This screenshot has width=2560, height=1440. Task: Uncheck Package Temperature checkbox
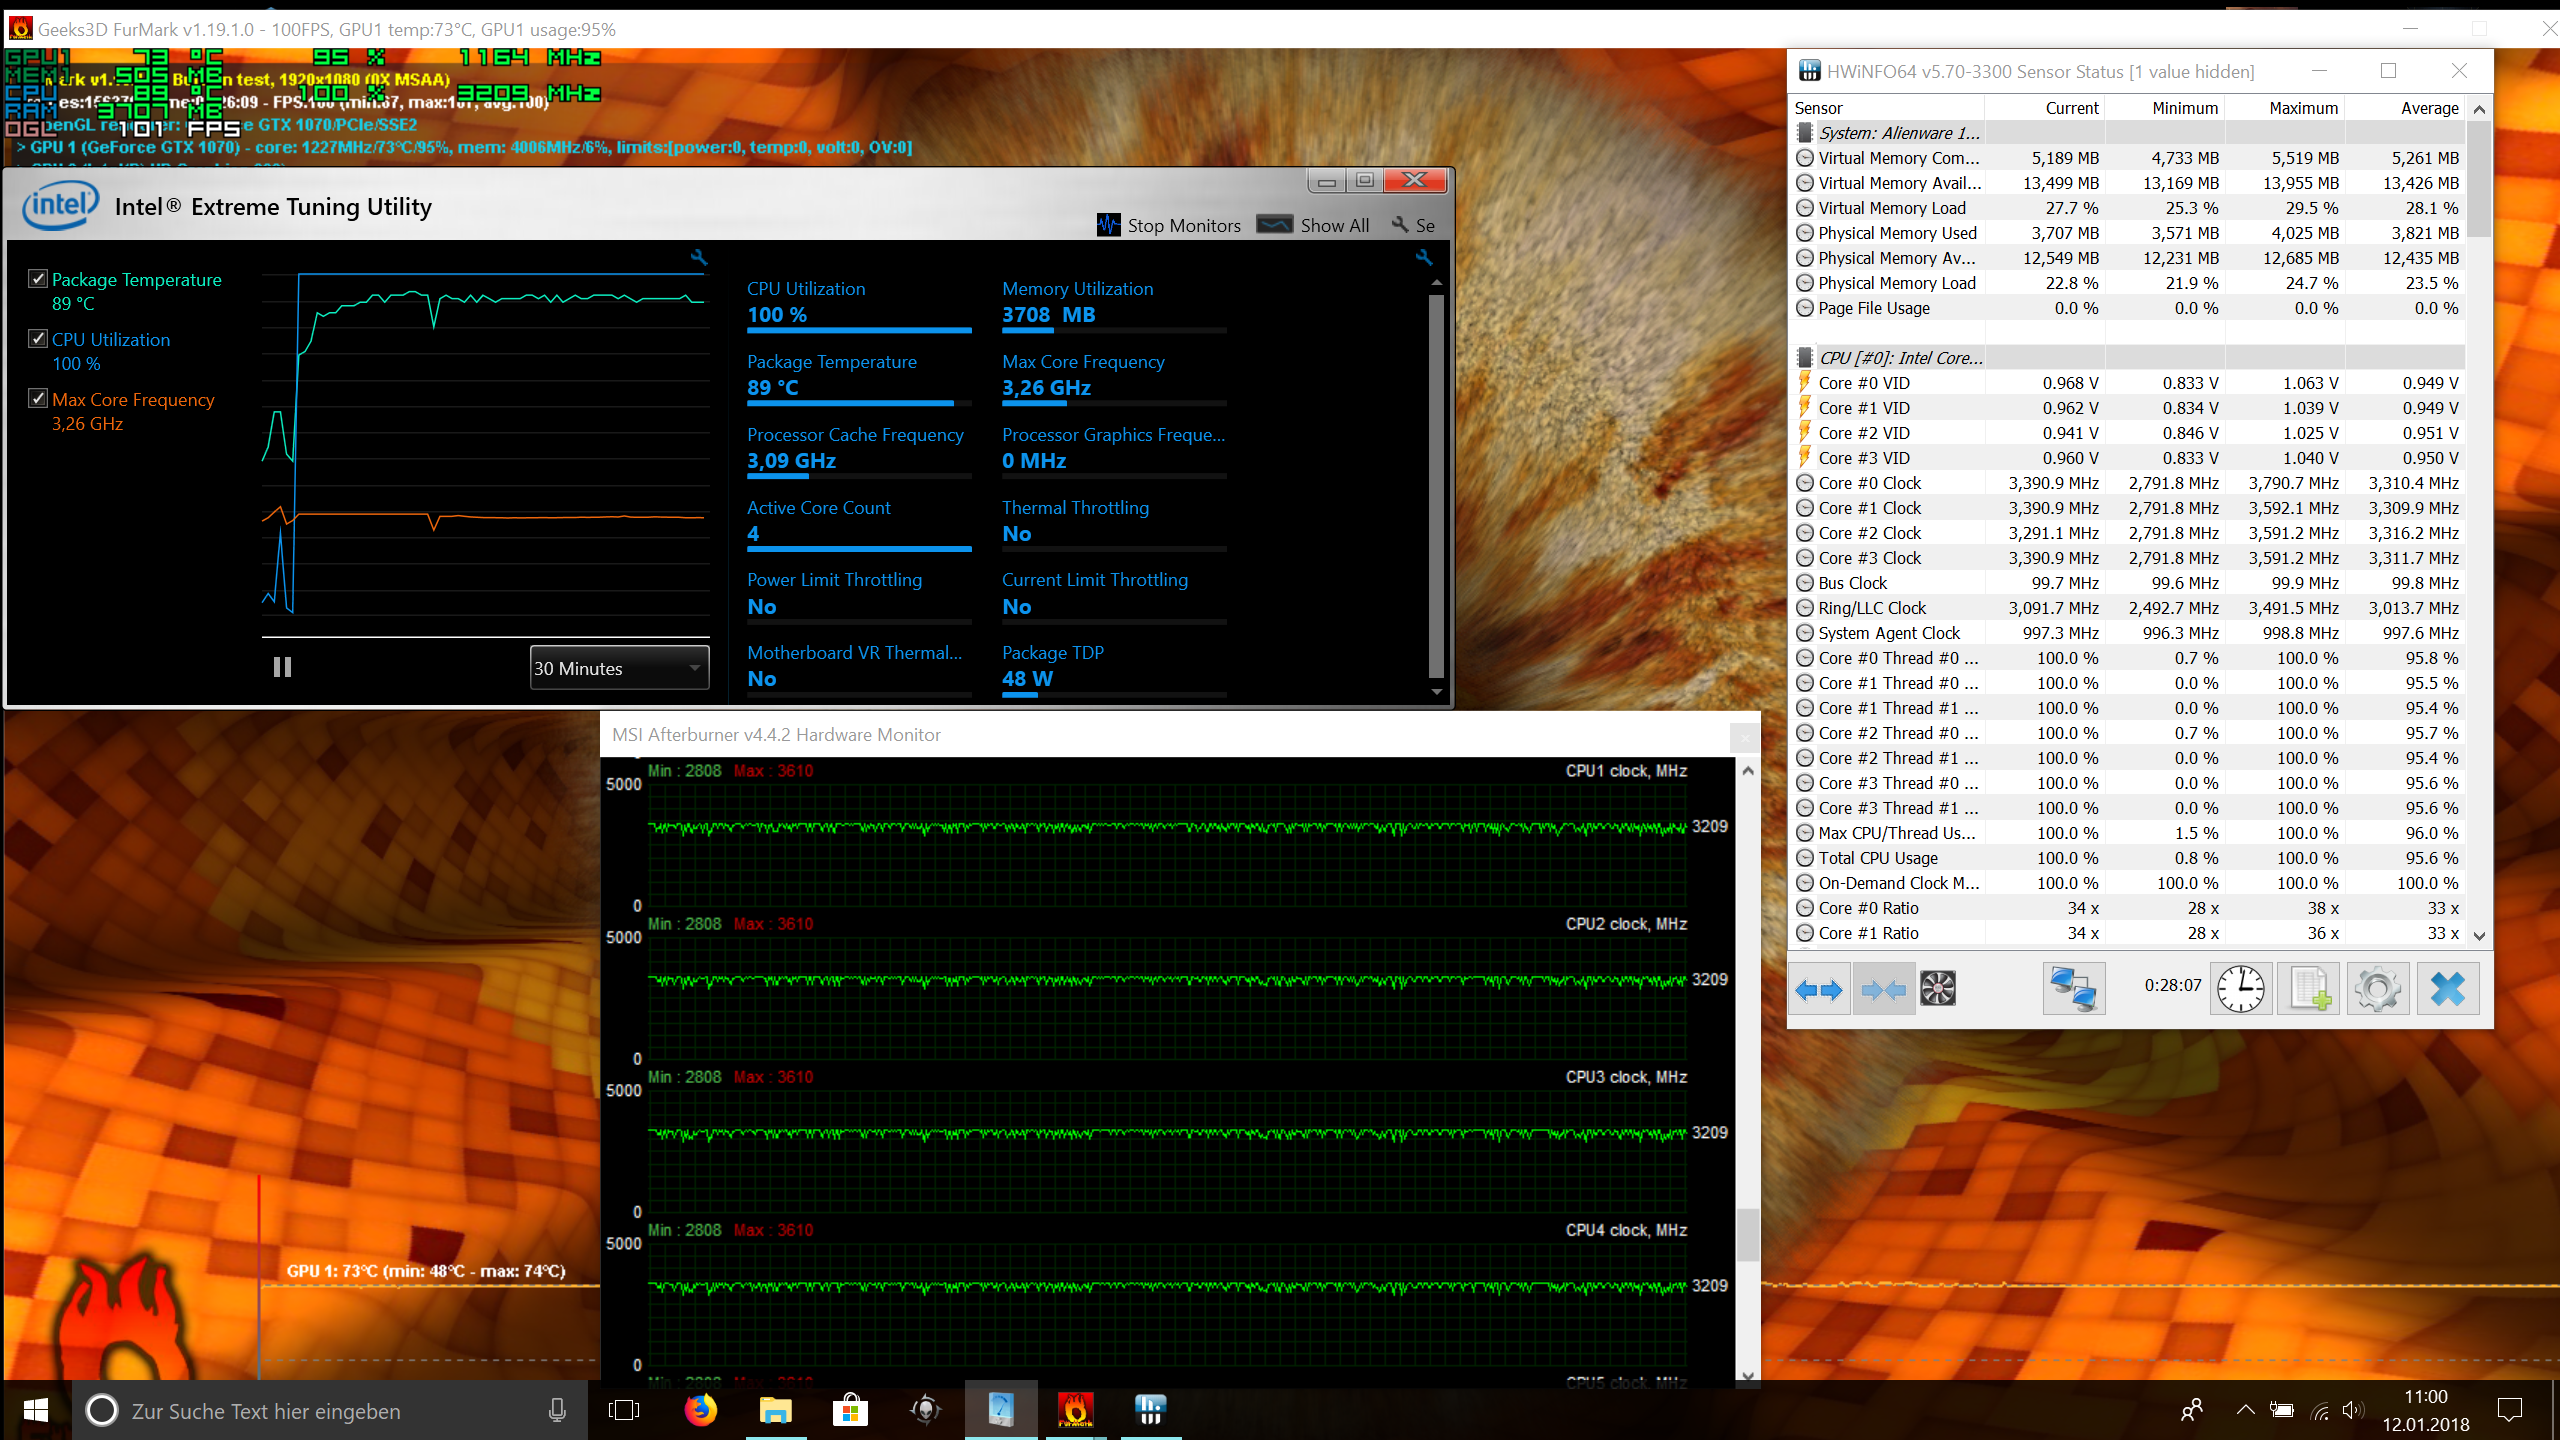click(38, 279)
